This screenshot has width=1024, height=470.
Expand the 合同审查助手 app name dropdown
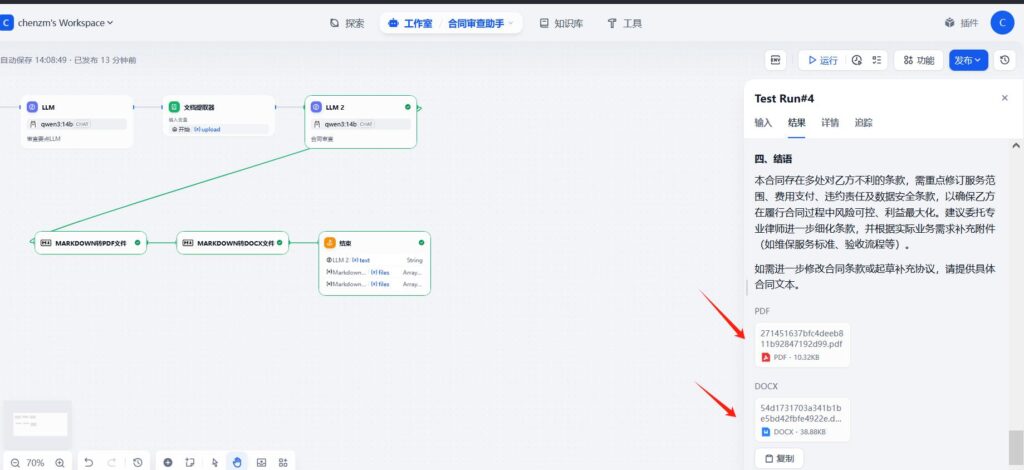click(x=480, y=22)
